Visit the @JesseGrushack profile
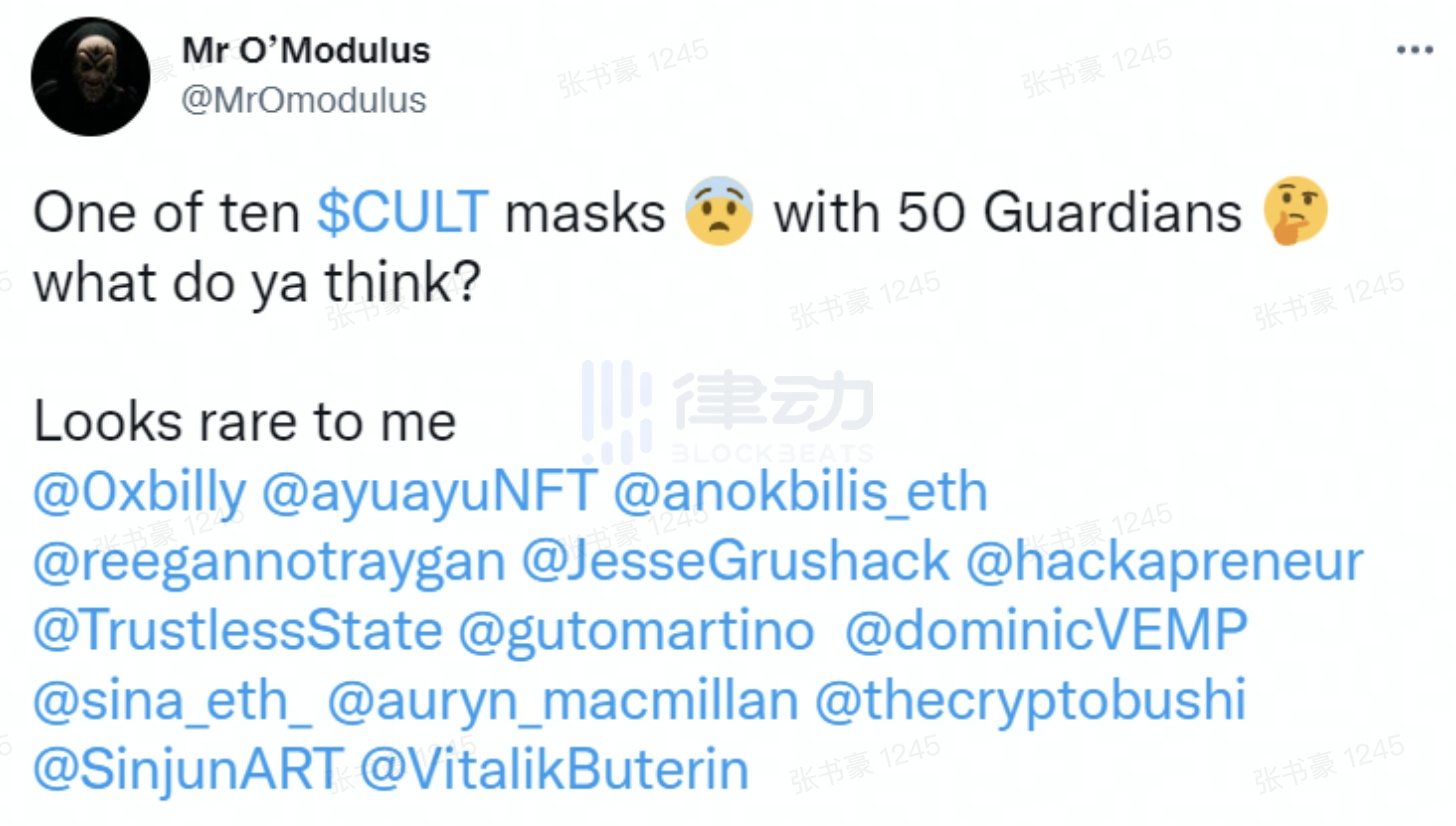Viewport: 1456px width, 826px height. [x=735, y=563]
